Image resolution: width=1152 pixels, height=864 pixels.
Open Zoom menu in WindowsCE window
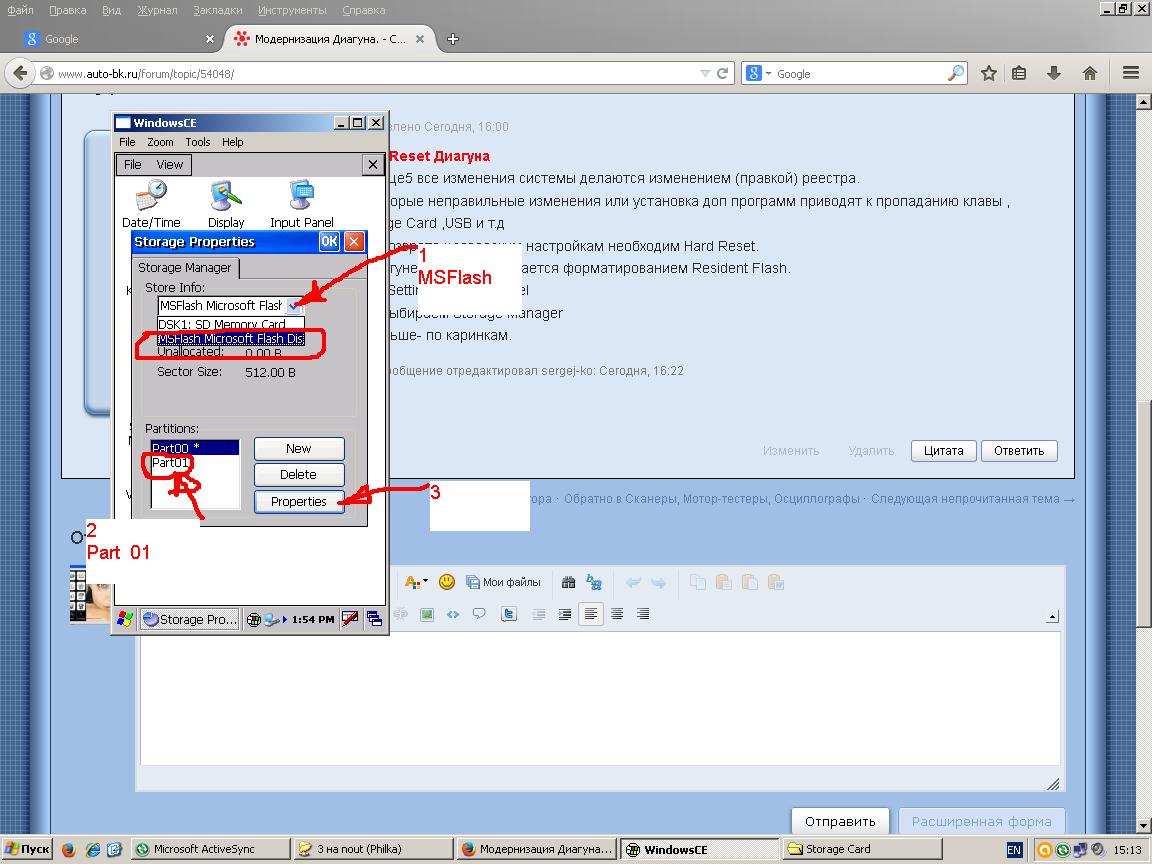pyautogui.click(x=160, y=142)
